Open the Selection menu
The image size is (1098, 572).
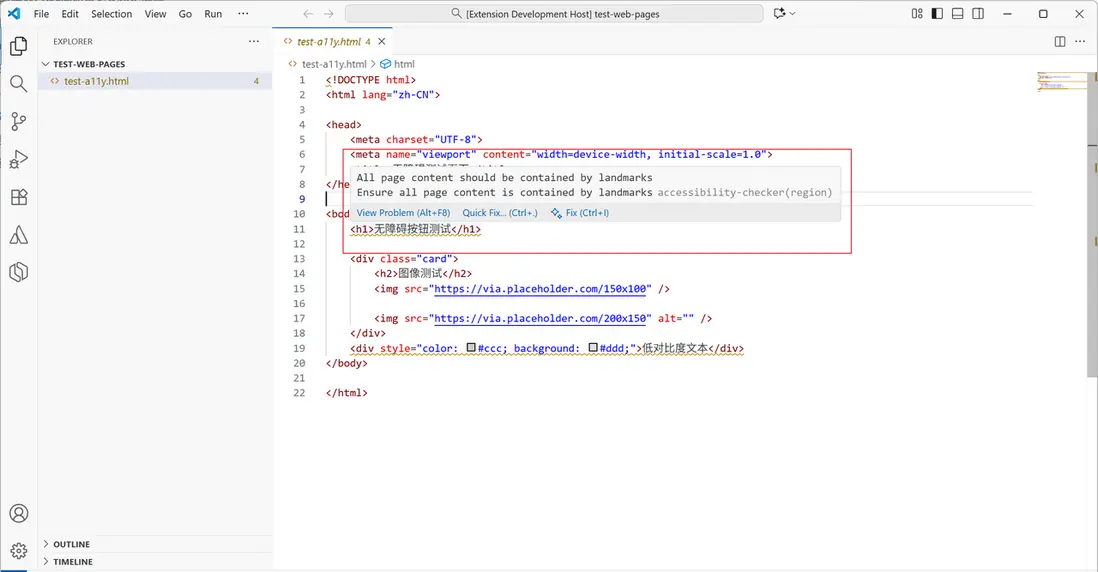point(111,14)
